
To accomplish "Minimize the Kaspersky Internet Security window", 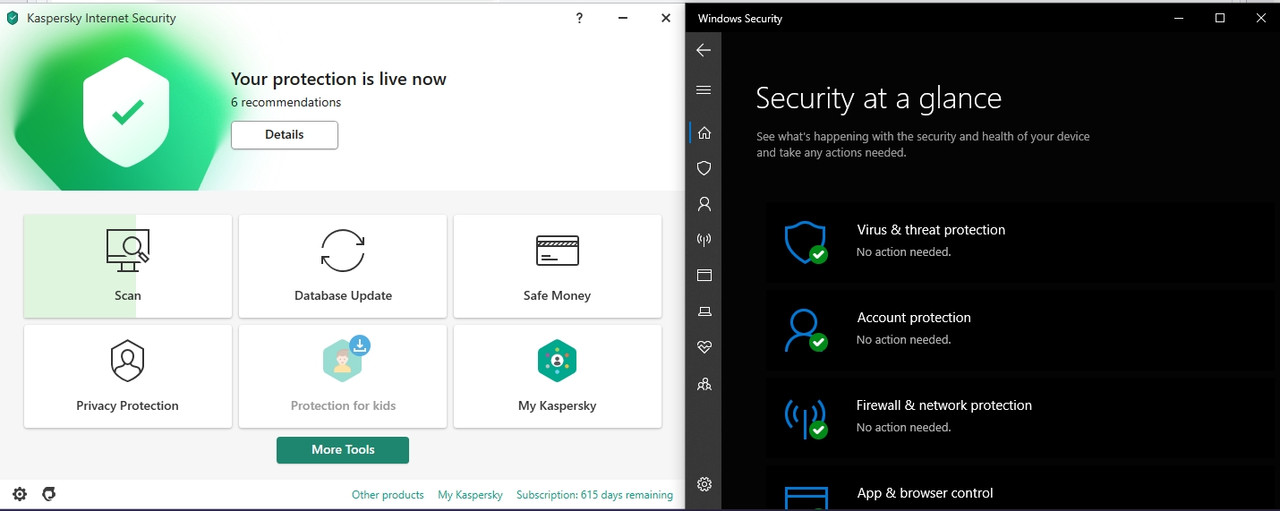I will pos(623,18).
